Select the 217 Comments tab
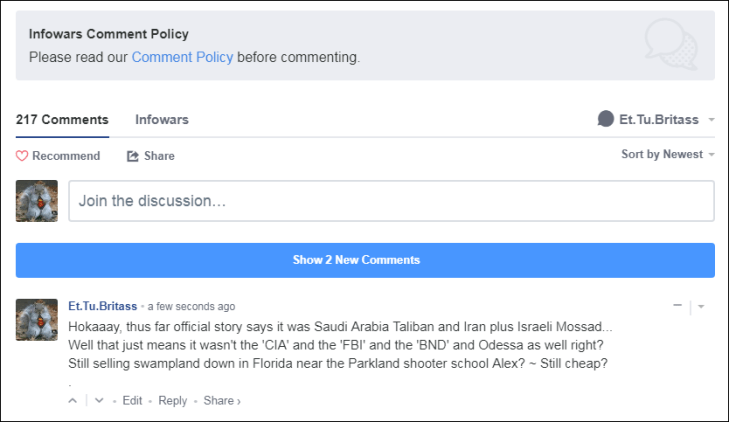 coord(62,120)
